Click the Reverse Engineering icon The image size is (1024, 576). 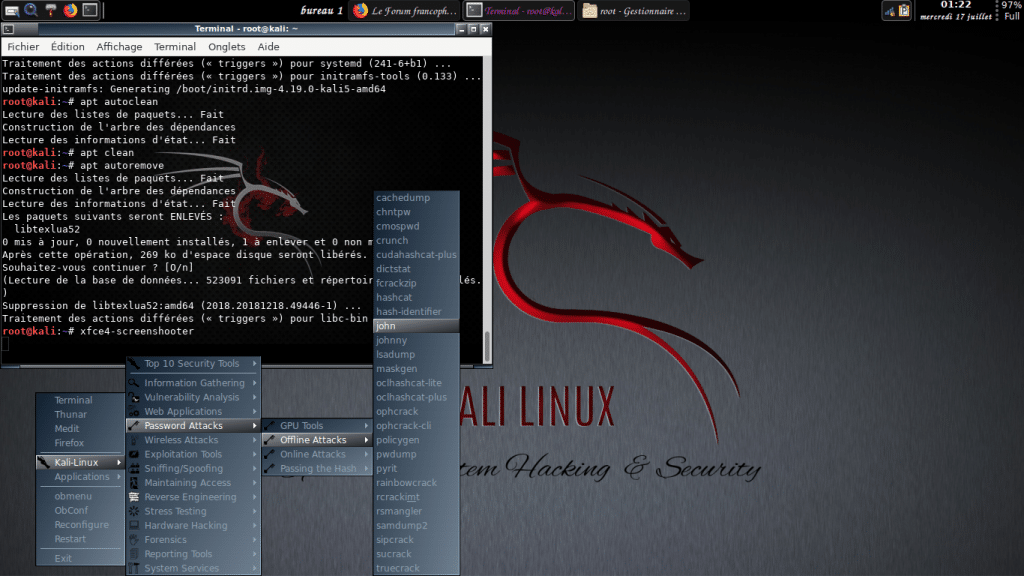(x=134, y=497)
